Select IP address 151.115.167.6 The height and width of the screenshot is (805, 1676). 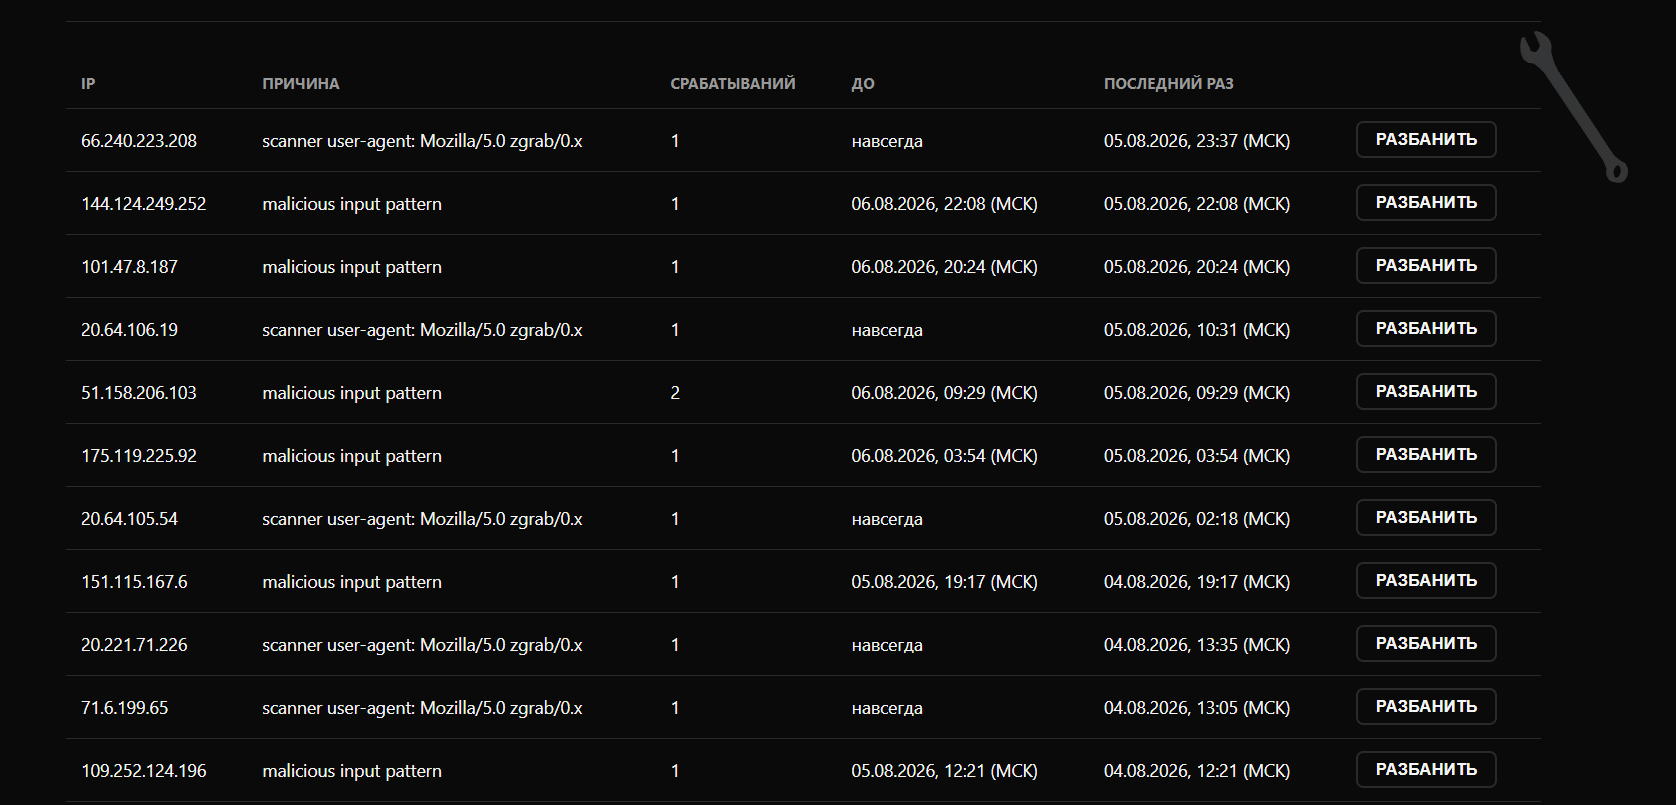coord(134,582)
